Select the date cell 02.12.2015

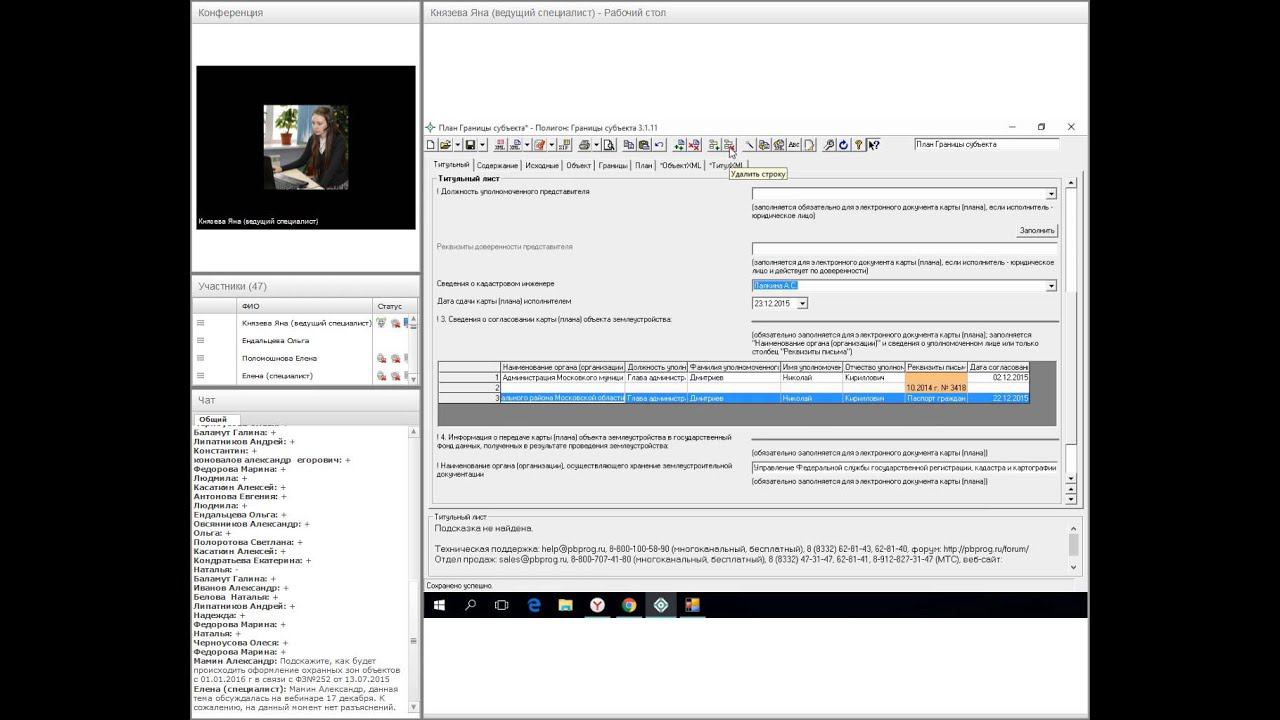(998, 377)
